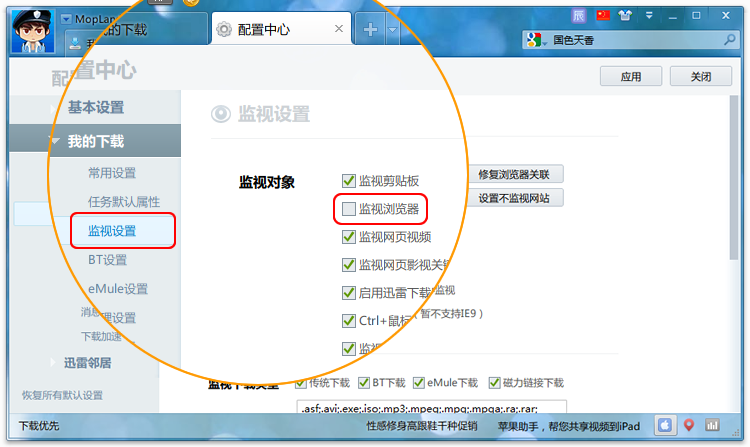Click the vertical scrollbar of settings panel
Viewport: 750px width, 447px height.
tap(734, 177)
